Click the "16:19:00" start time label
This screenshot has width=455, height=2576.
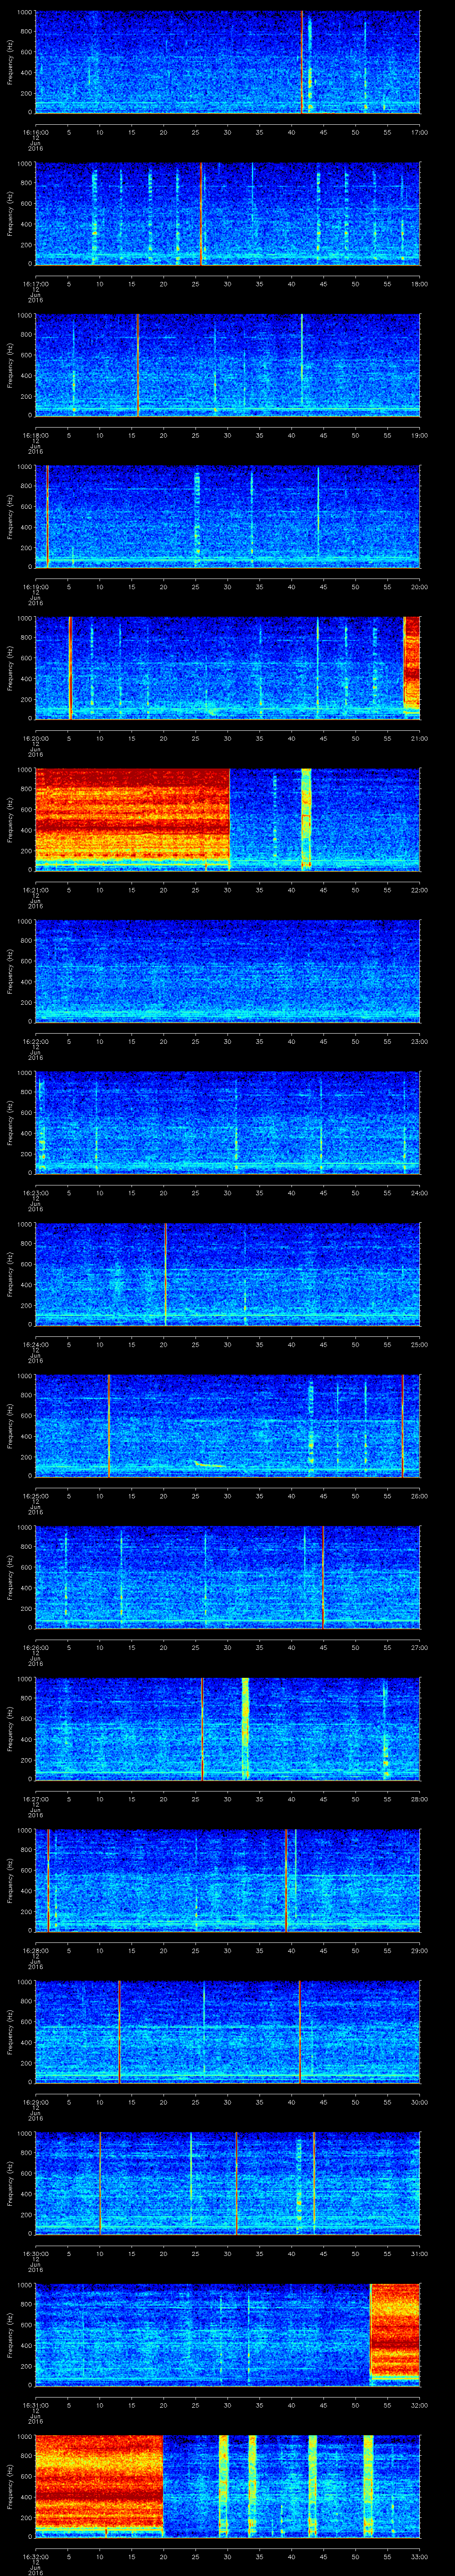click(x=35, y=586)
